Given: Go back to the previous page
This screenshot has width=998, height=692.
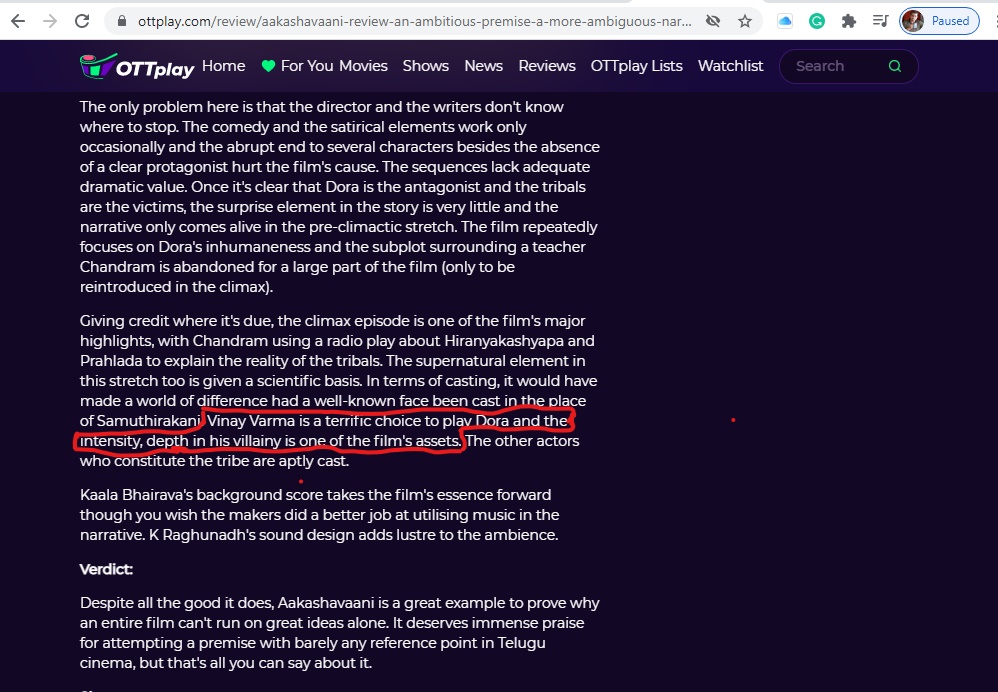Looking at the screenshot, I should [x=18, y=21].
